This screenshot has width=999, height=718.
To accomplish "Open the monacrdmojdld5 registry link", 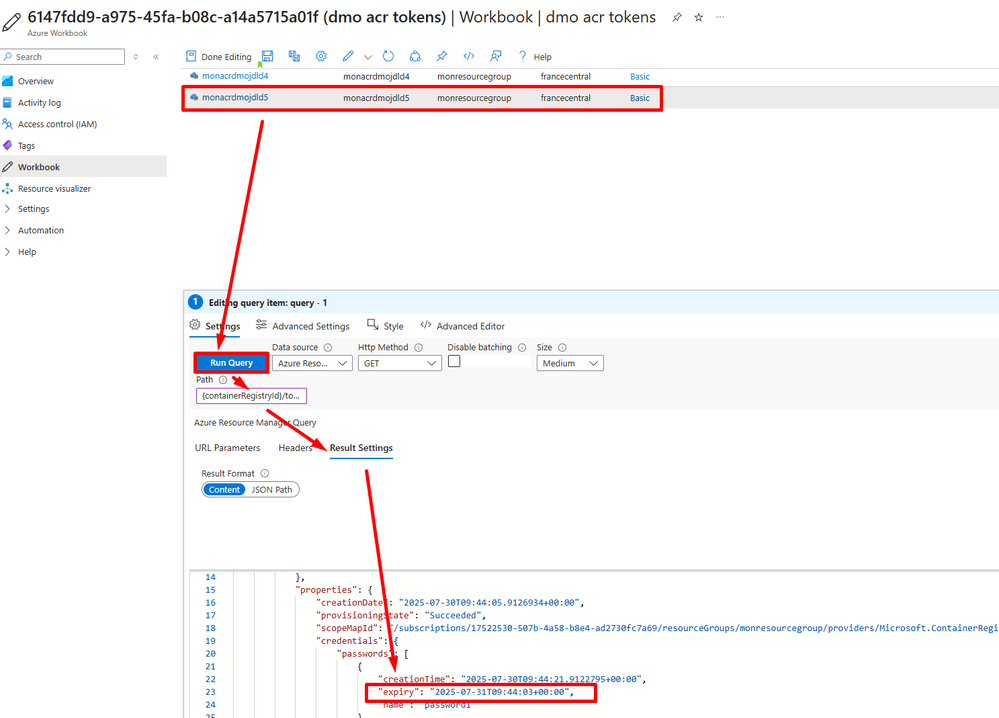I will click(x=235, y=97).
